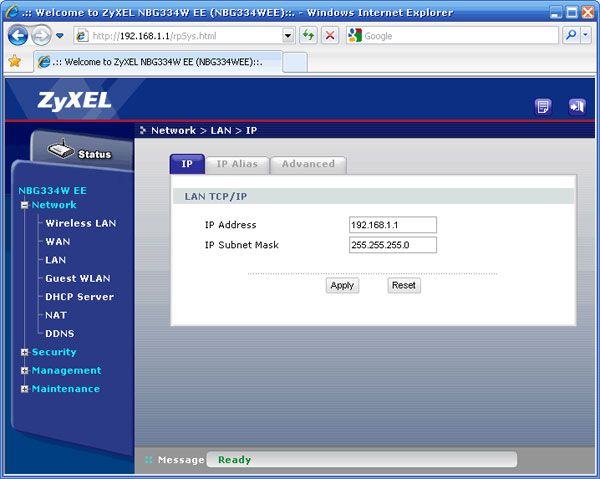Screen dimensions: 600x479
Task: Click the browser Back button
Action: click(x=18, y=35)
